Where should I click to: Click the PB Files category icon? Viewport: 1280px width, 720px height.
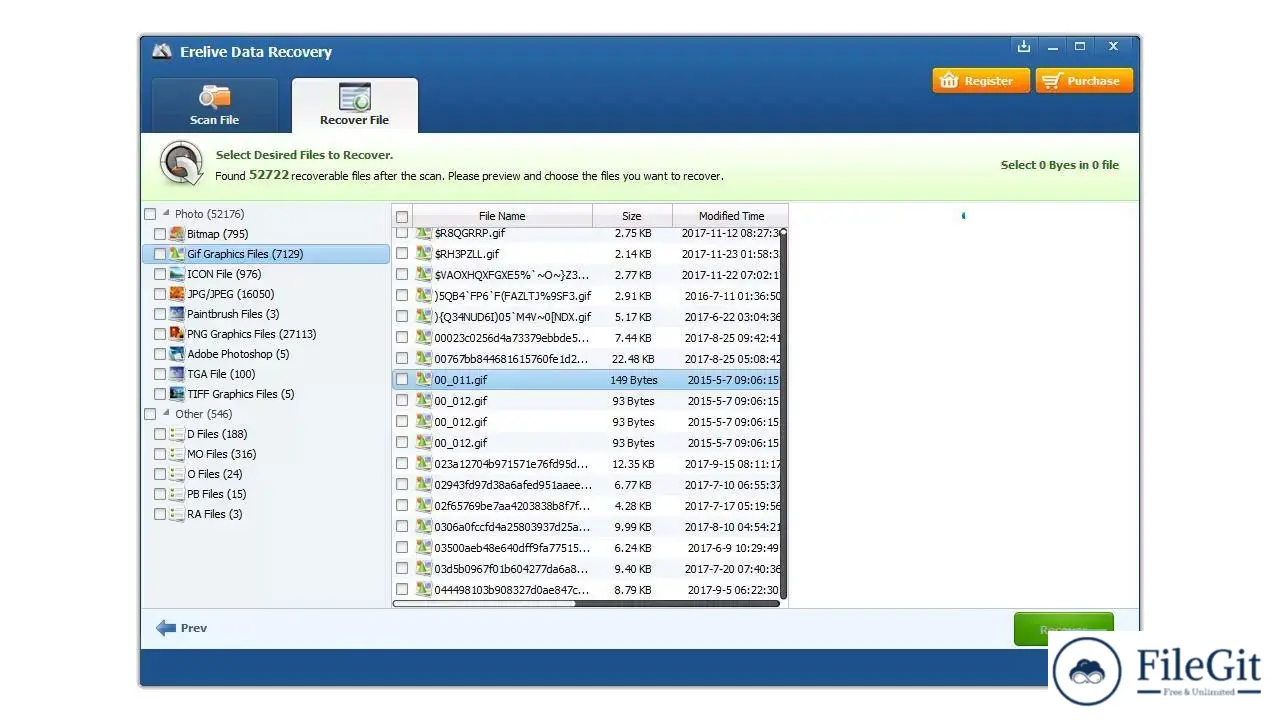(x=177, y=494)
